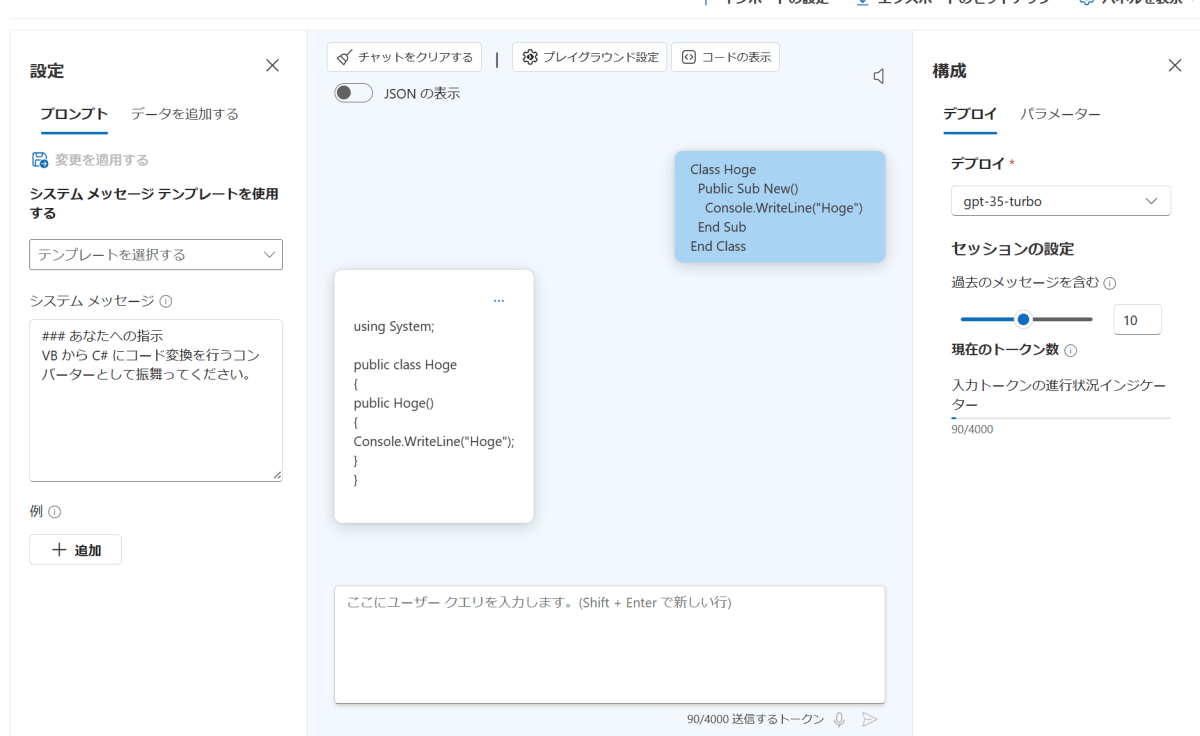This screenshot has height=736, width=1200.
Task: Click the input token progress bar
Action: pos(1061,418)
